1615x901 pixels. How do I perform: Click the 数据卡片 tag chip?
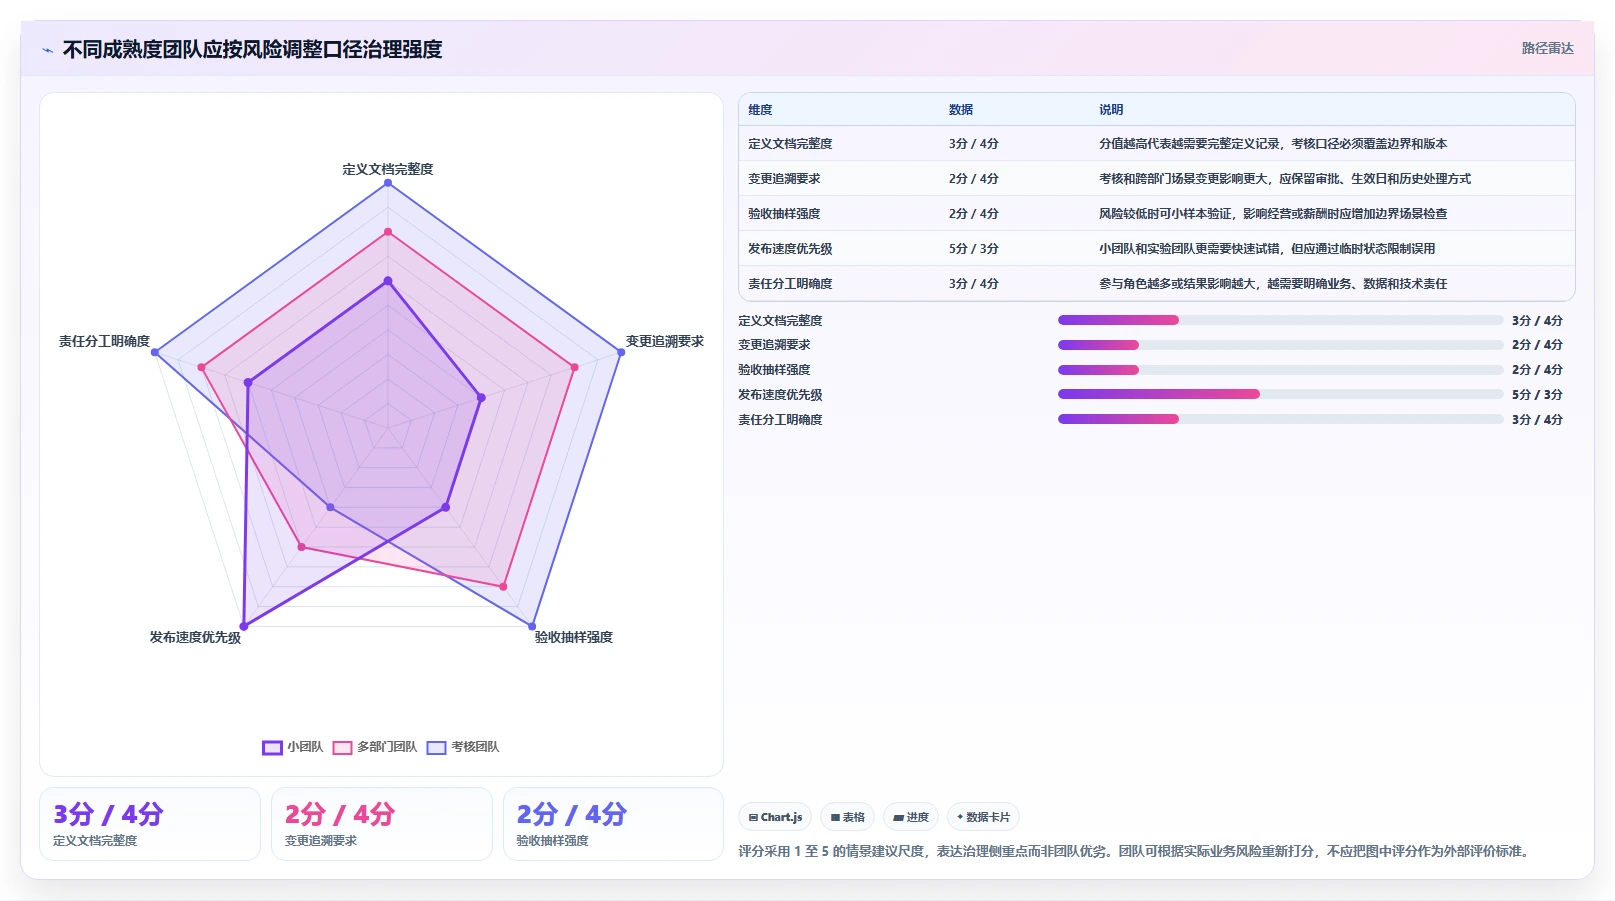point(983,817)
